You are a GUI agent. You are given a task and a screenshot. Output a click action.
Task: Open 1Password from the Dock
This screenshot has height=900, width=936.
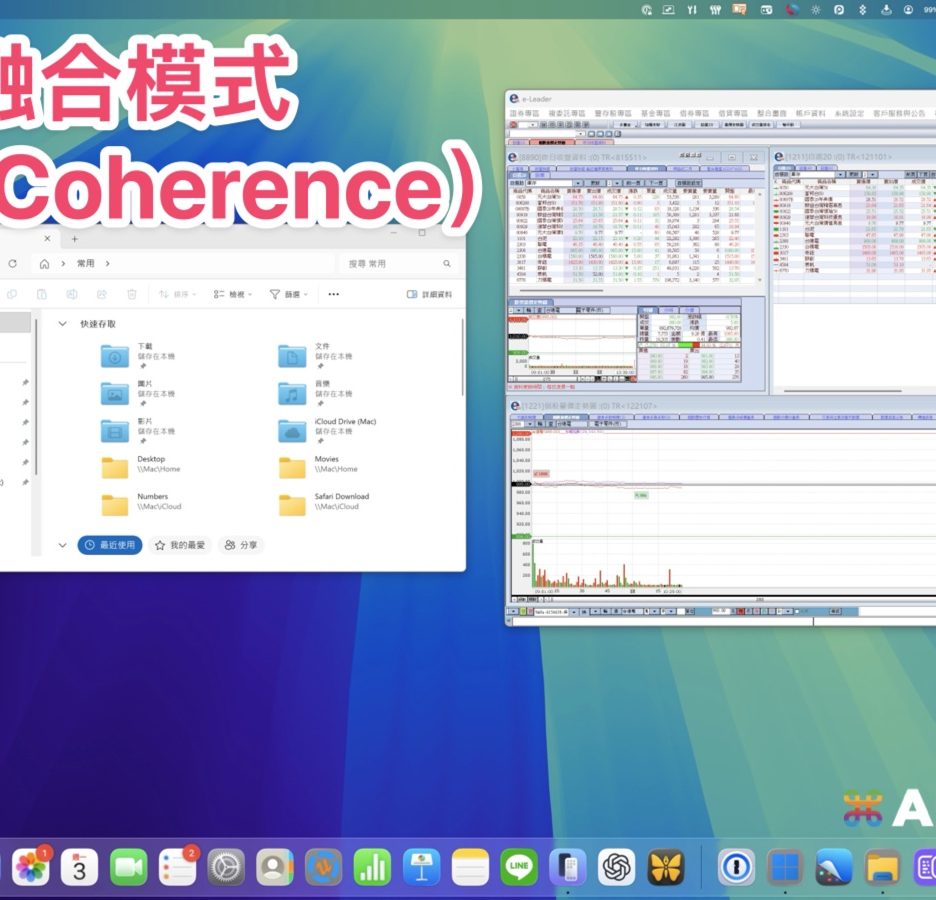[736, 866]
